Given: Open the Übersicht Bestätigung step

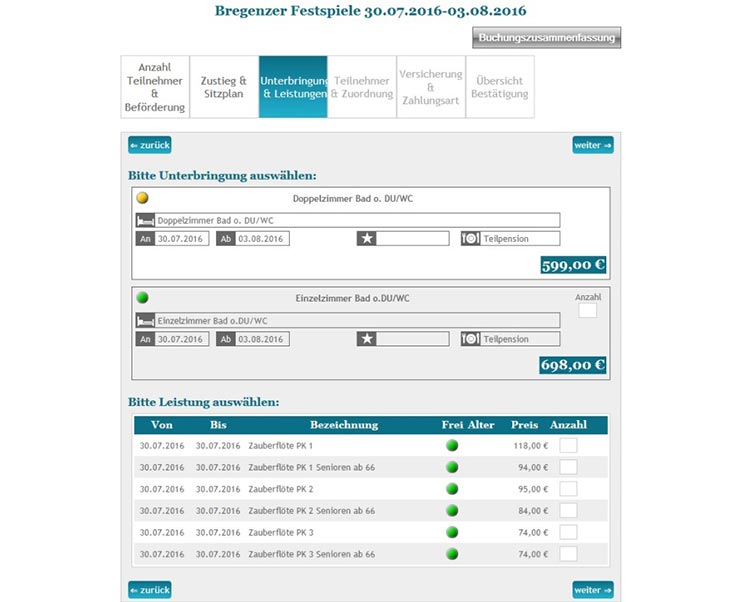Looking at the screenshot, I should click(500, 87).
